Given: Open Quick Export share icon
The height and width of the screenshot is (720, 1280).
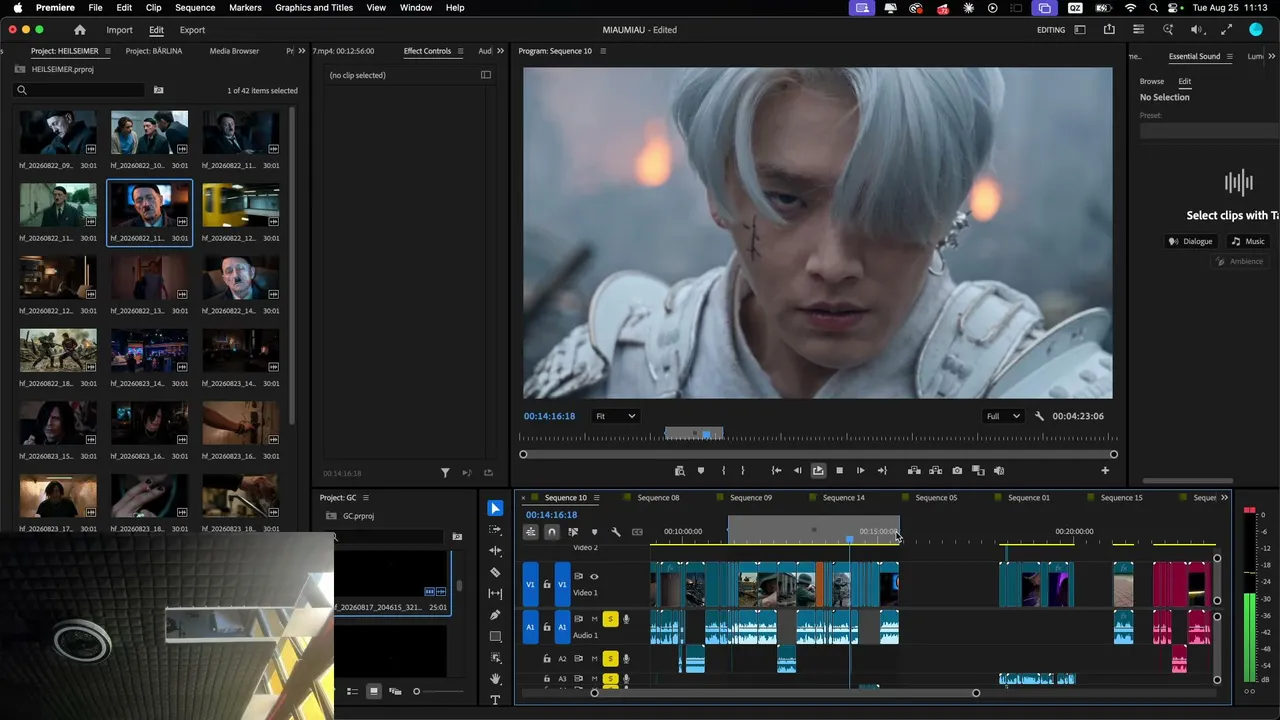Looking at the screenshot, I should (1109, 30).
